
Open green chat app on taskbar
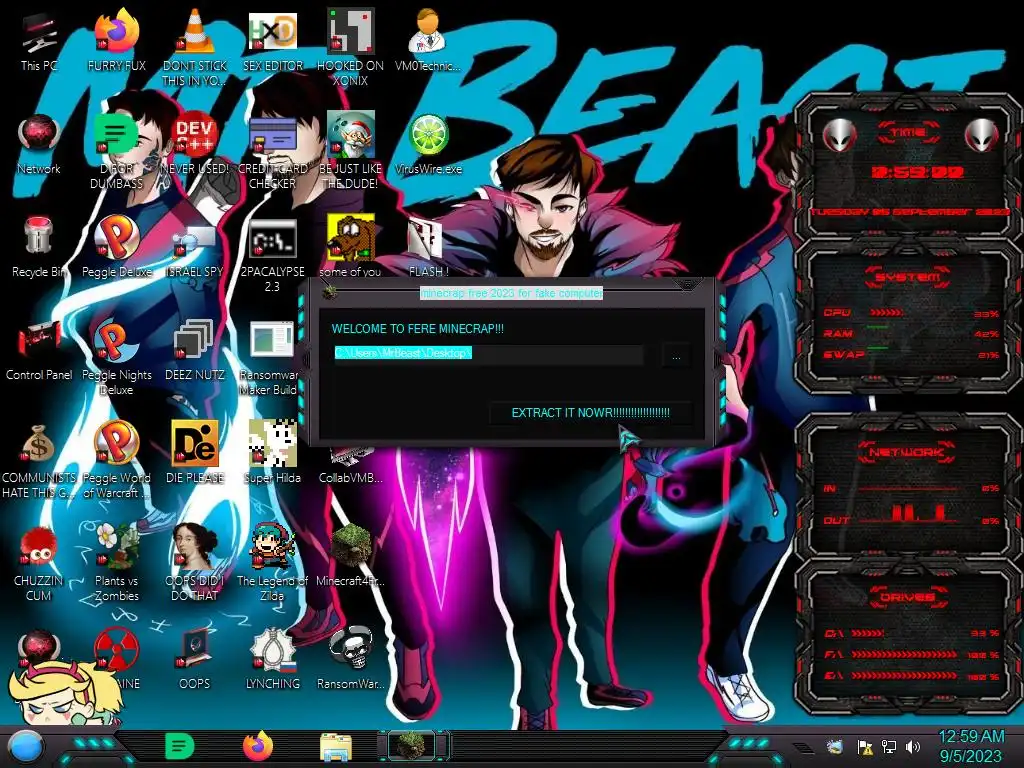tap(180, 746)
